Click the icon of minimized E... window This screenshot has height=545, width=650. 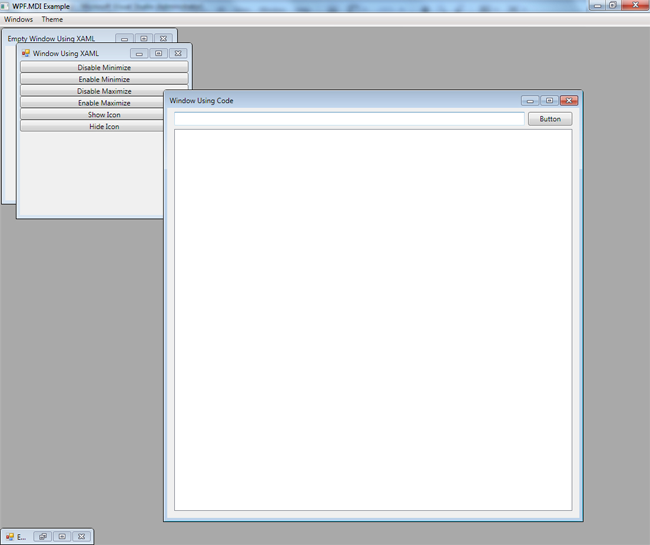pyautogui.click(x=10, y=537)
